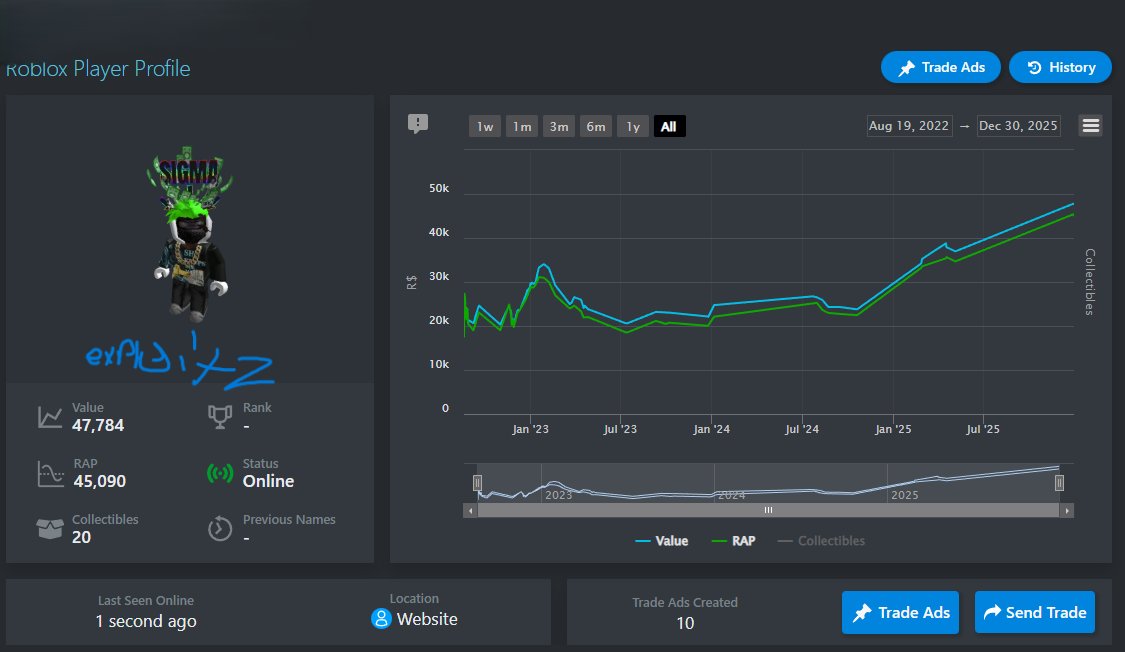The width and height of the screenshot is (1125, 652).
Task: Click the 50k y-axis label
Action: [x=439, y=188]
